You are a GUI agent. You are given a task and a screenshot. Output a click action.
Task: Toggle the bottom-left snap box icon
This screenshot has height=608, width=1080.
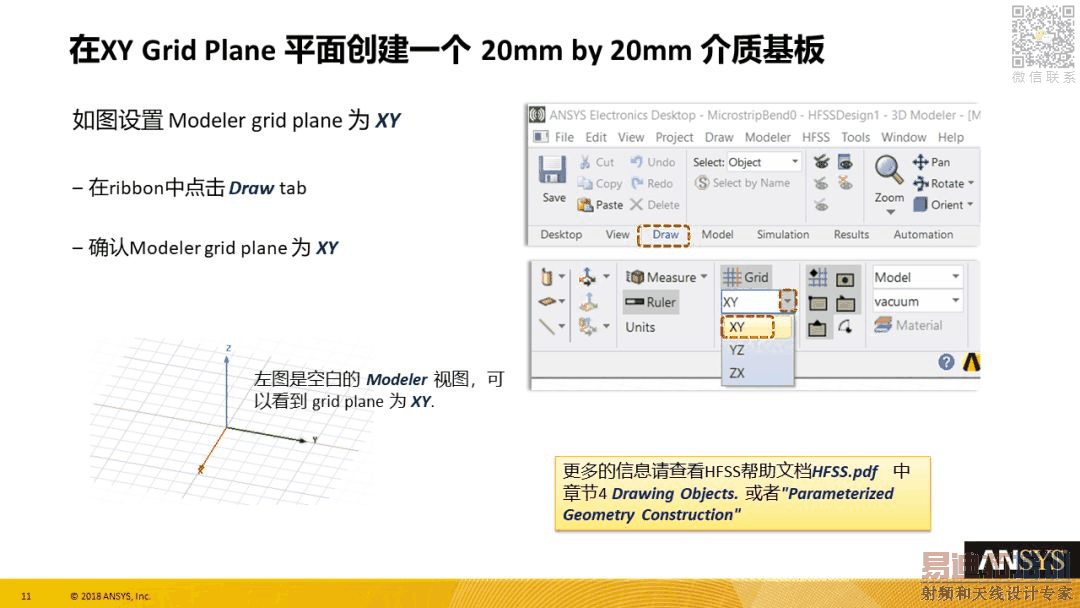818,328
